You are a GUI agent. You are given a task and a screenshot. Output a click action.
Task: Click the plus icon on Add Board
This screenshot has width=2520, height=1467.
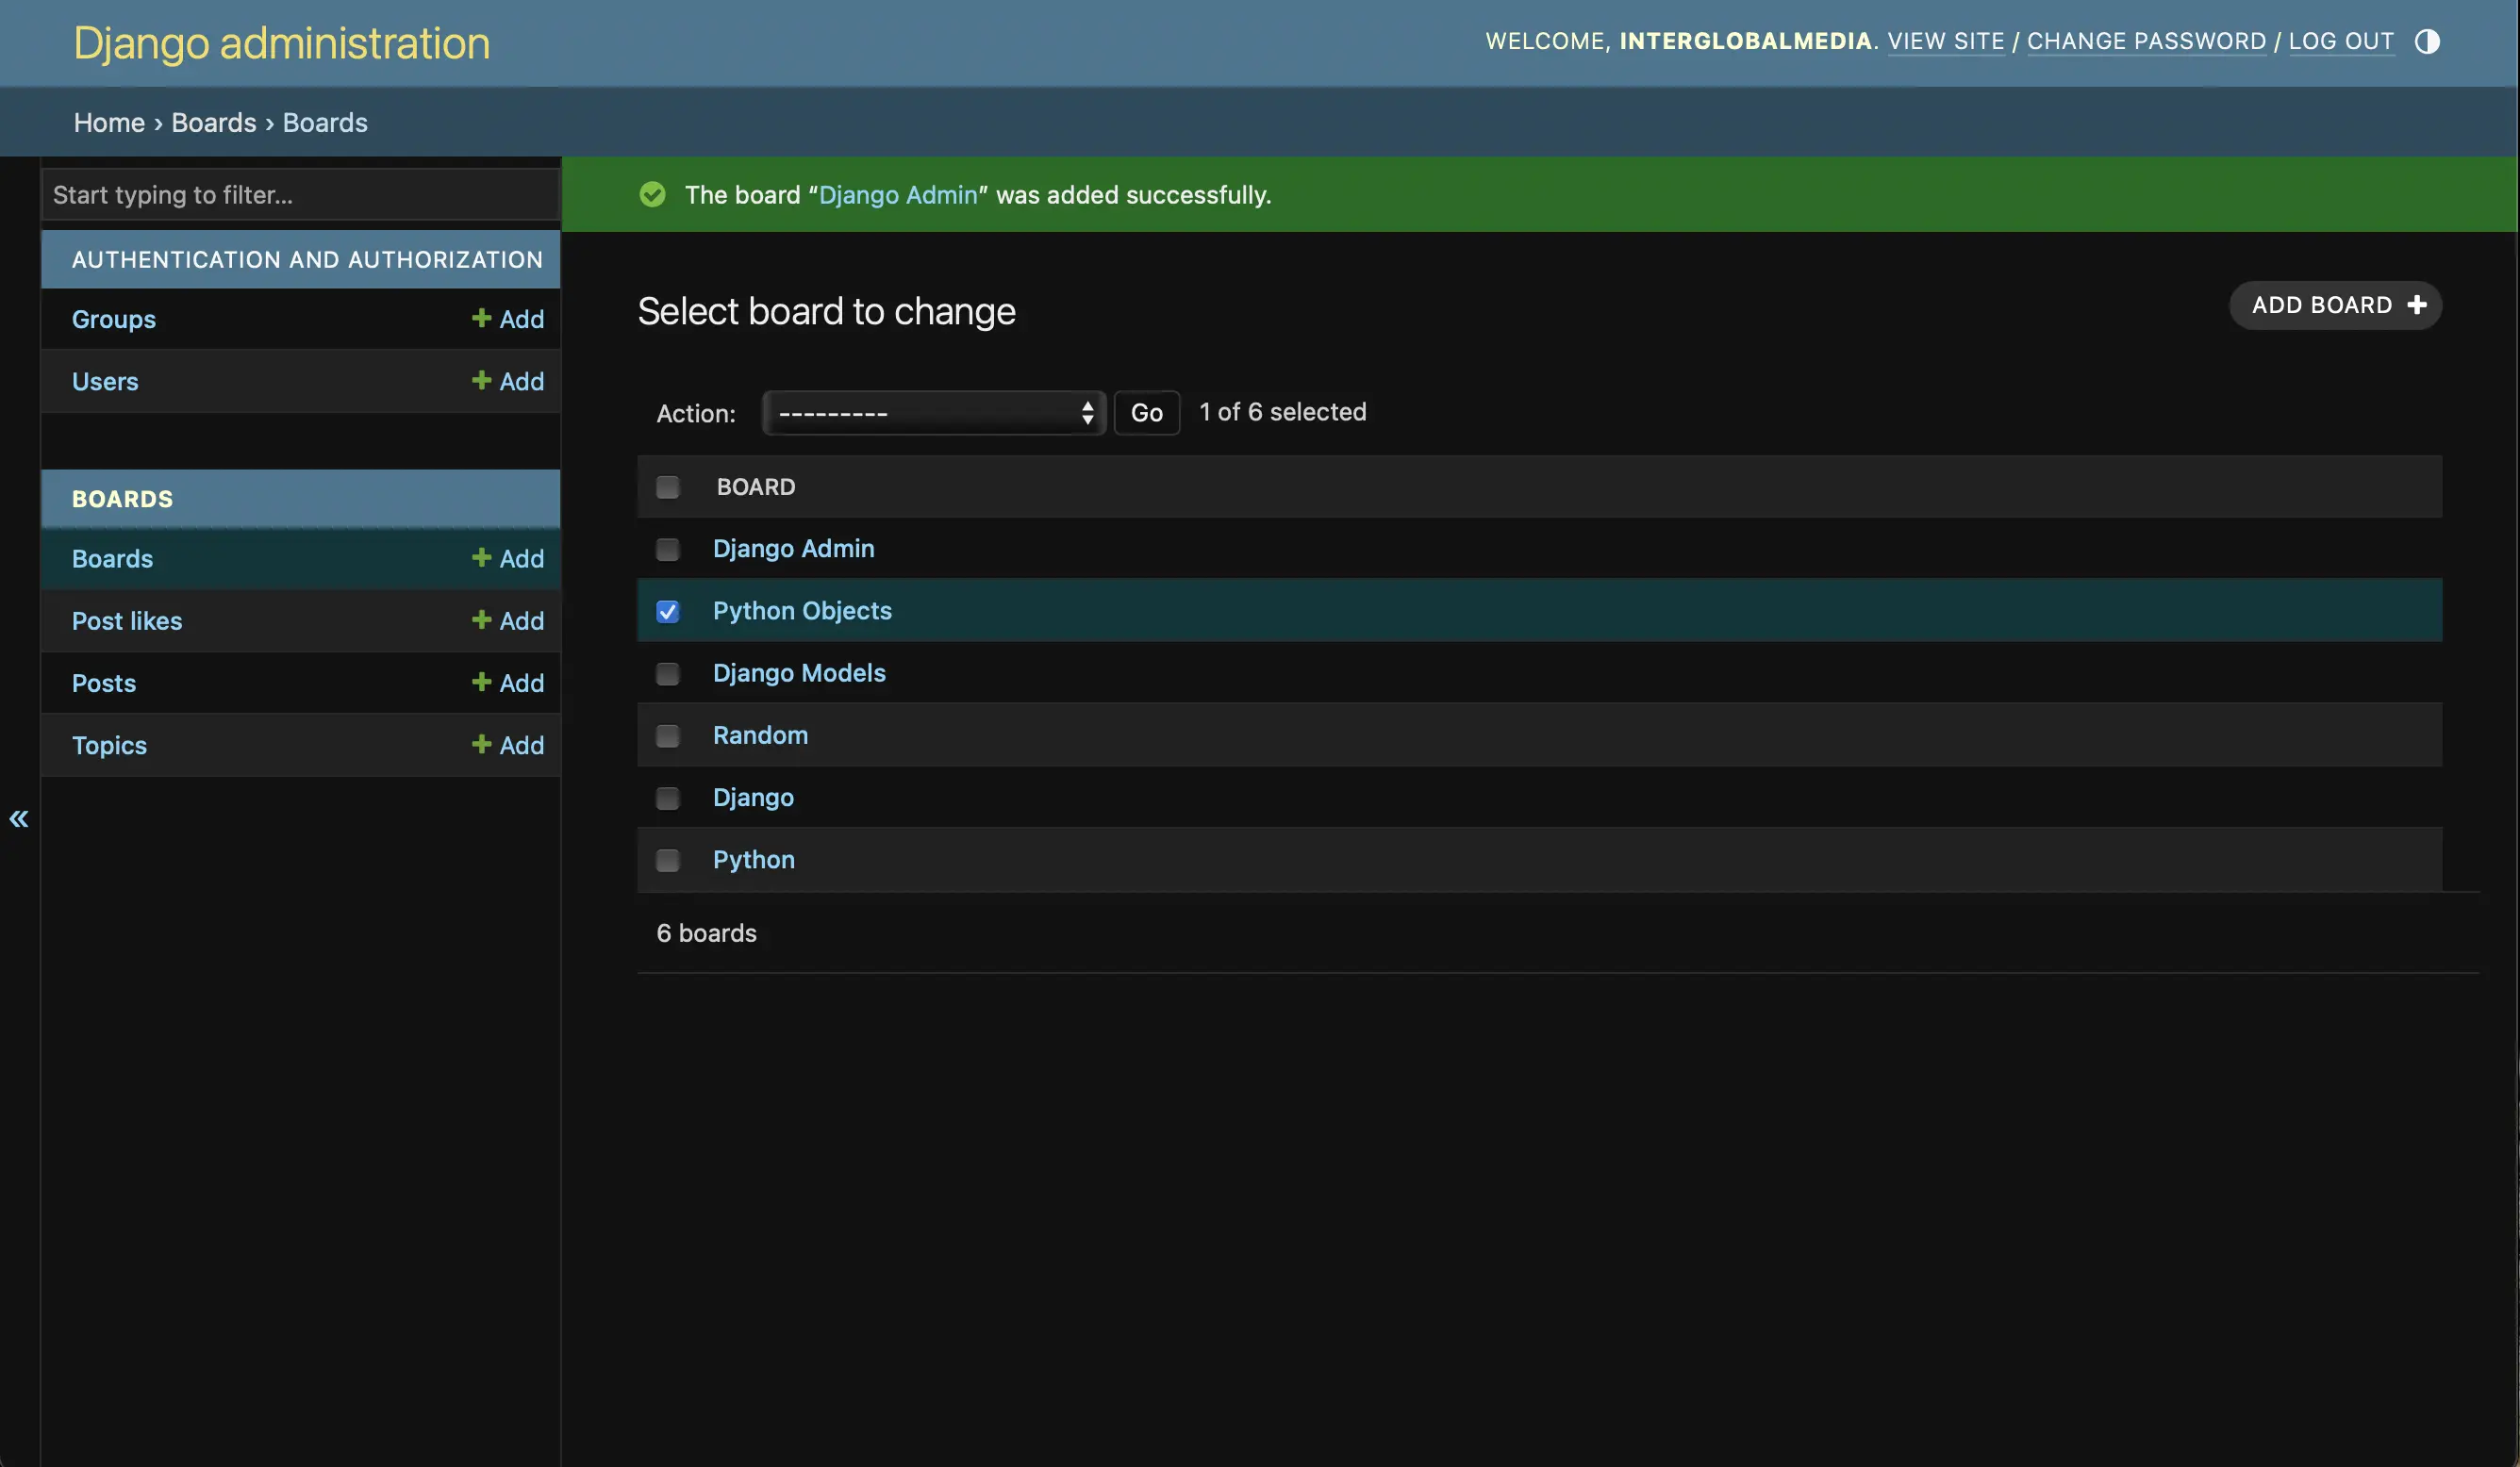pos(2417,305)
